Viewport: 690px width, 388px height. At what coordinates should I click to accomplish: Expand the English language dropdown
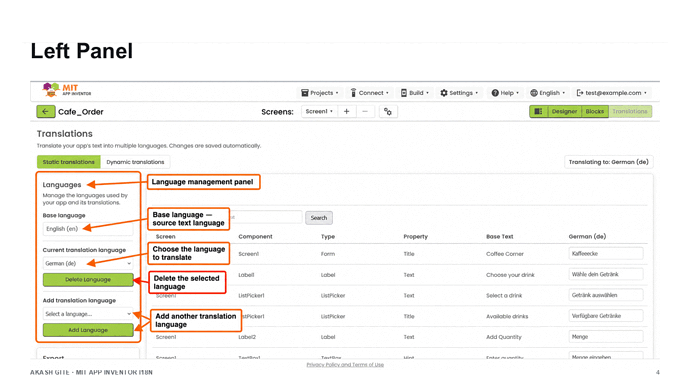click(x=548, y=93)
